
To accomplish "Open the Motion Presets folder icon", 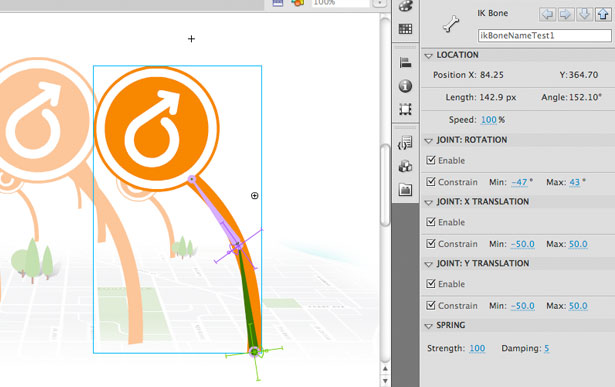I will point(405,190).
